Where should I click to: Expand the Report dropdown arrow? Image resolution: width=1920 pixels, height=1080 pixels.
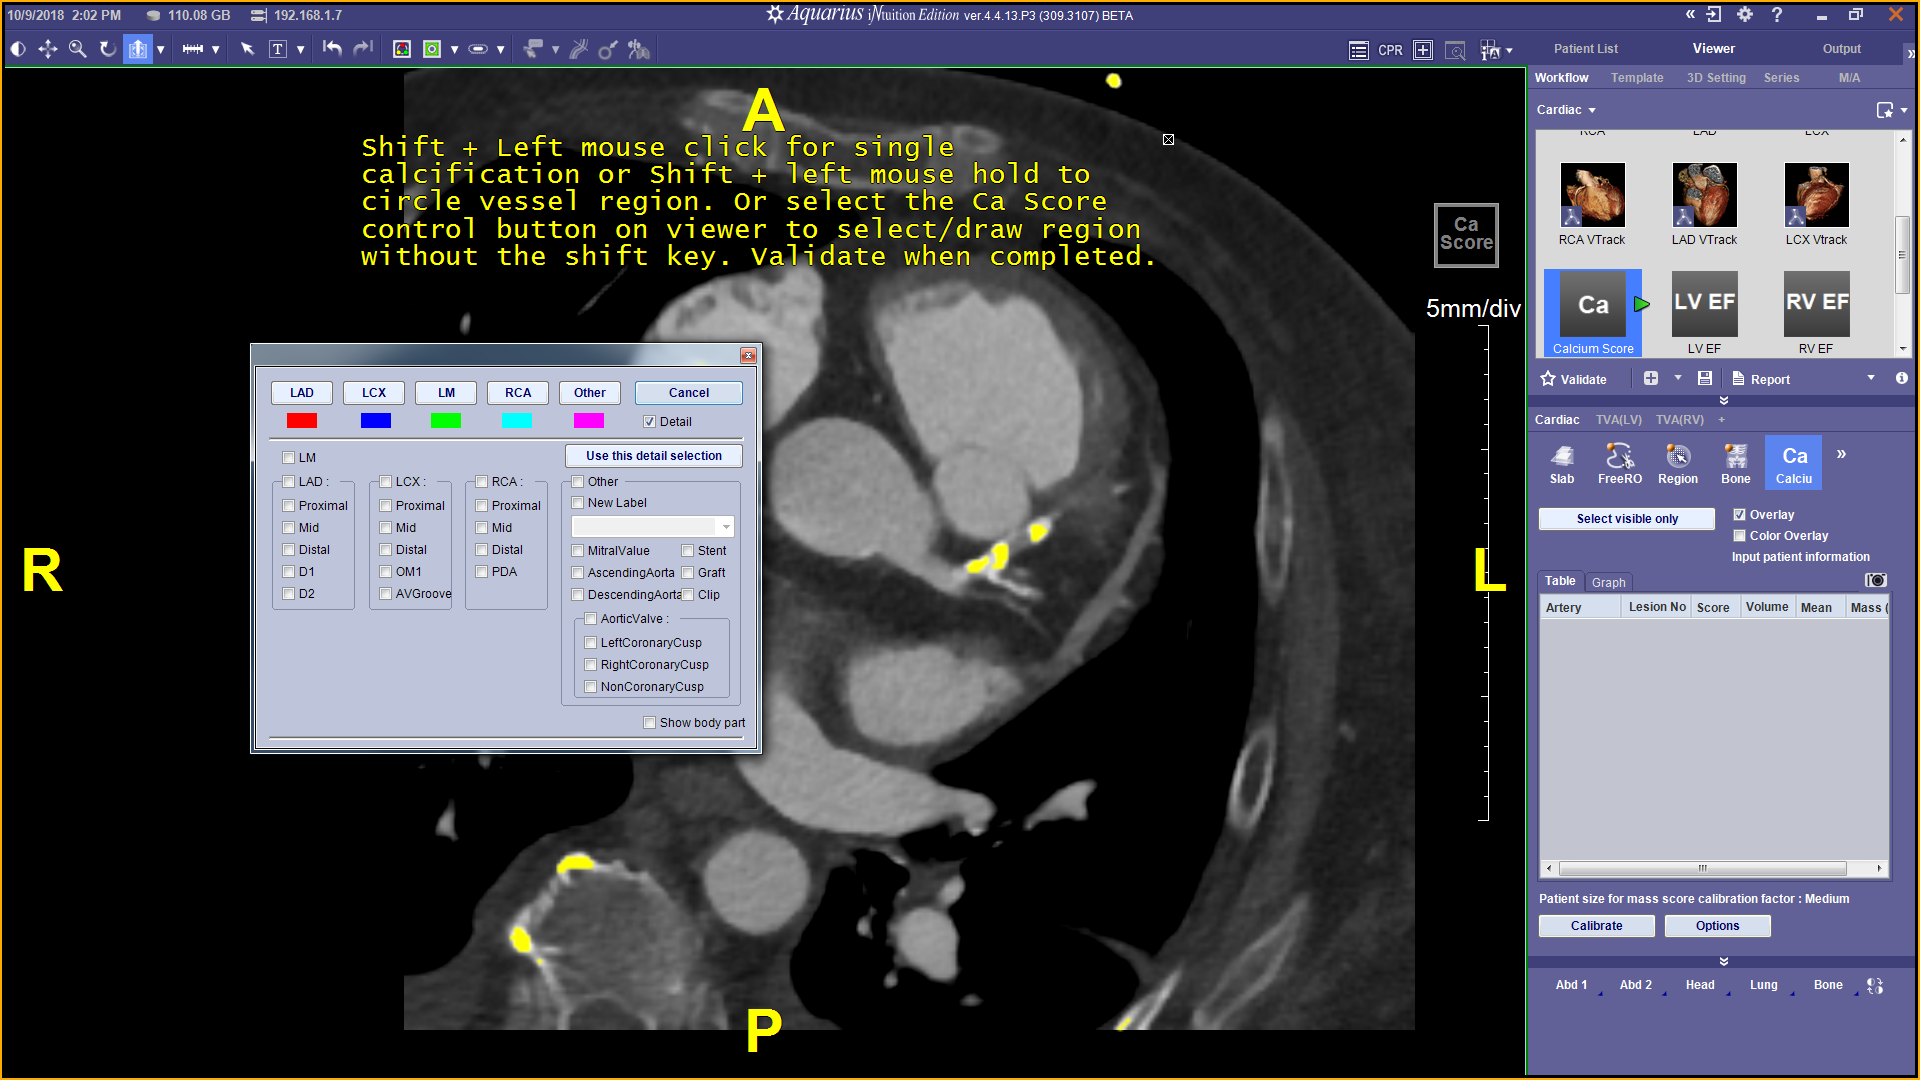pyautogui.click(x=1871, y=378)
